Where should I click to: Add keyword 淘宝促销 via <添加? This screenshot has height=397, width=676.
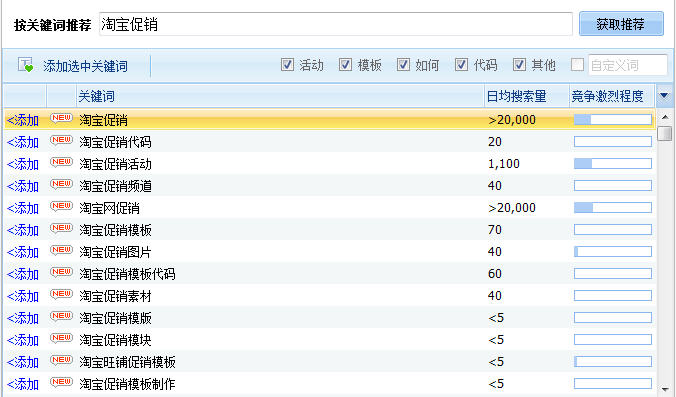tap(23, 120)
